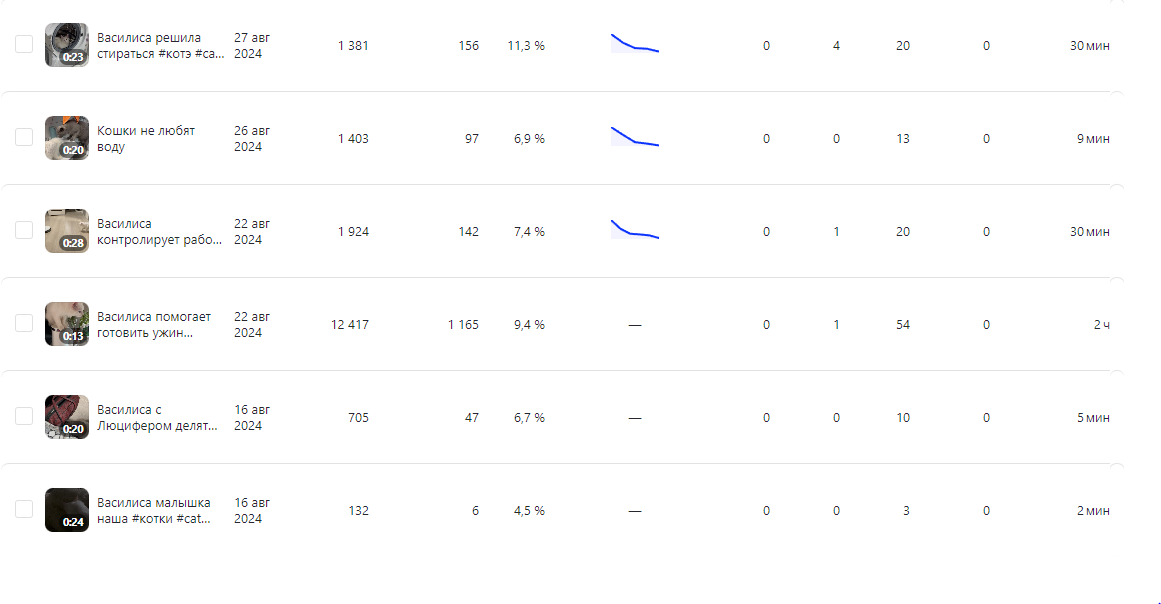Image resolution: width=1161 pixels, height=604 pixels.
Task: Tick checkbox for "Кошки не любят воду"
Action: 24,138
